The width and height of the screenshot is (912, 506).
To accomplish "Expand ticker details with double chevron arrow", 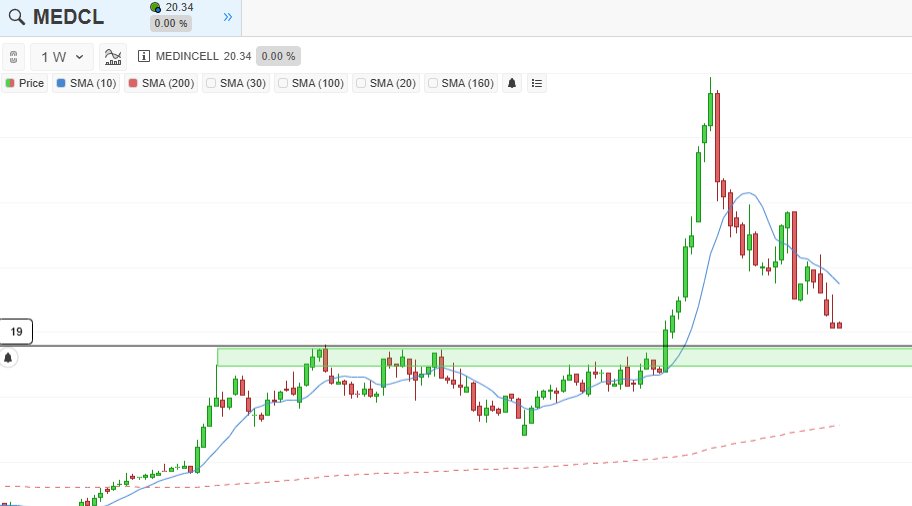I will coord(227,17).
